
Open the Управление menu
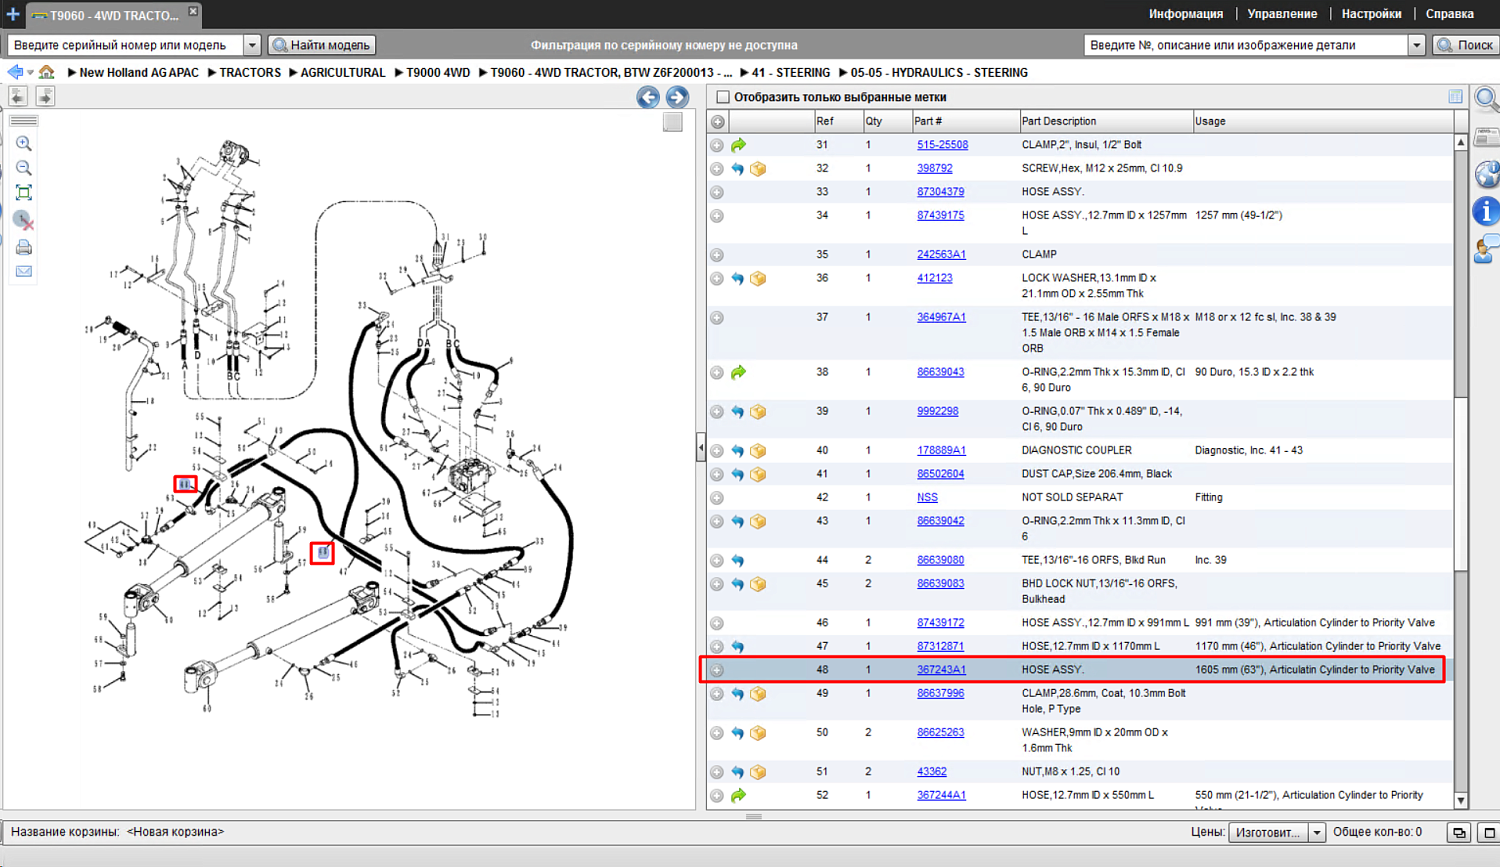tap(1282, 14)
